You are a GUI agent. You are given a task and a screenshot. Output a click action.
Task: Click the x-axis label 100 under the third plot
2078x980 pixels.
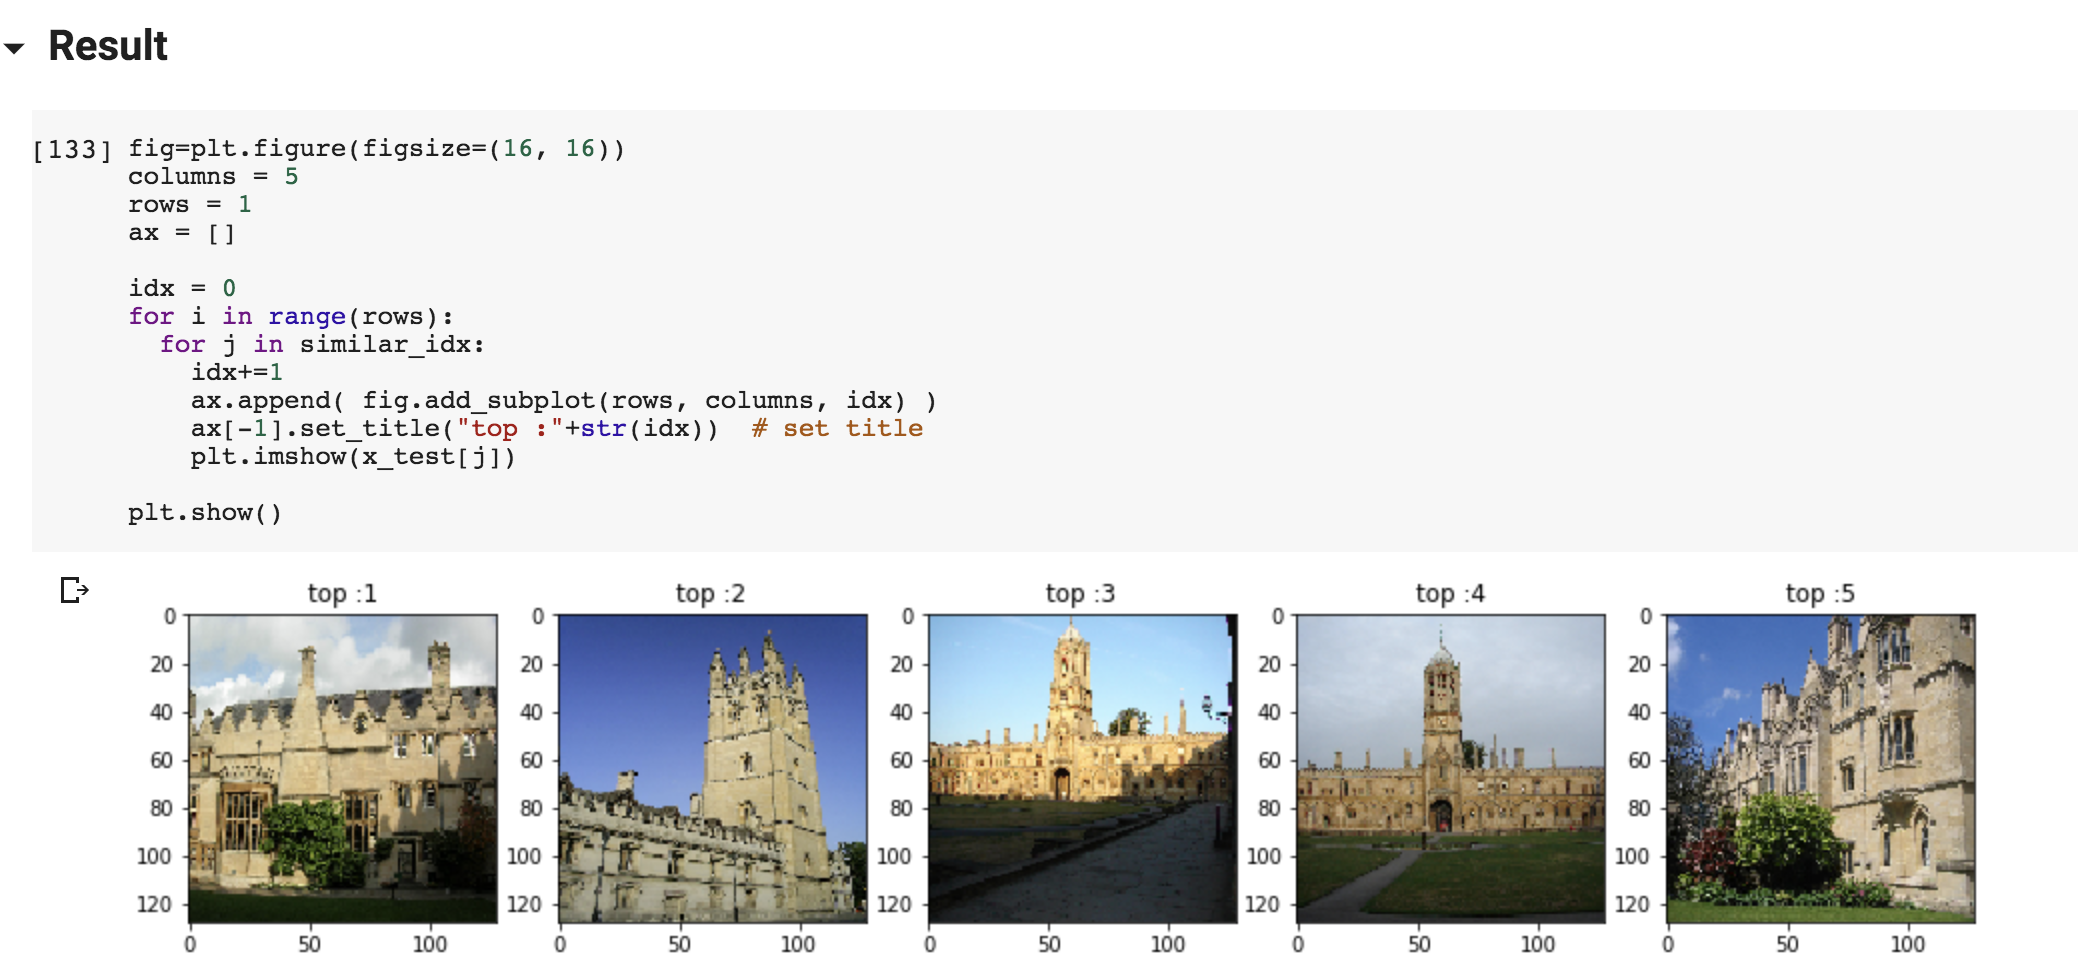1168,942
